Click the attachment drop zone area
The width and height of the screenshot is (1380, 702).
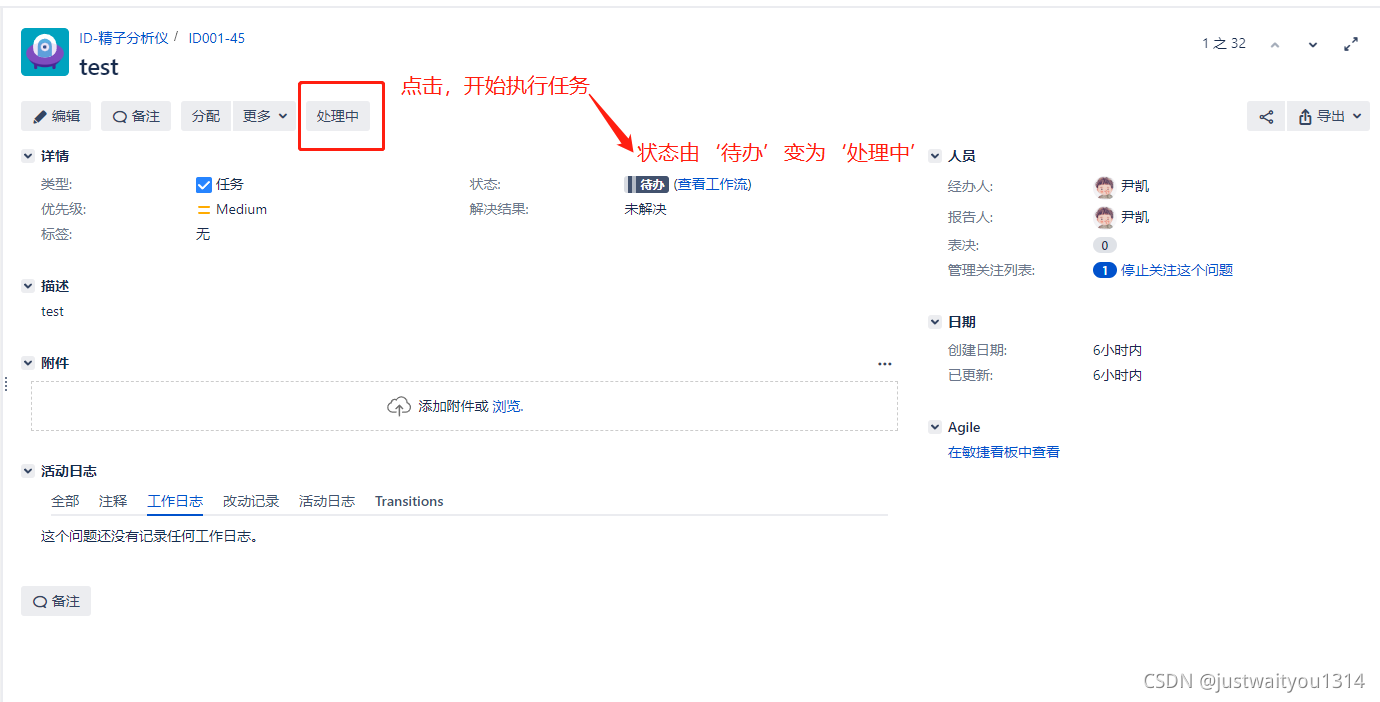464,406
